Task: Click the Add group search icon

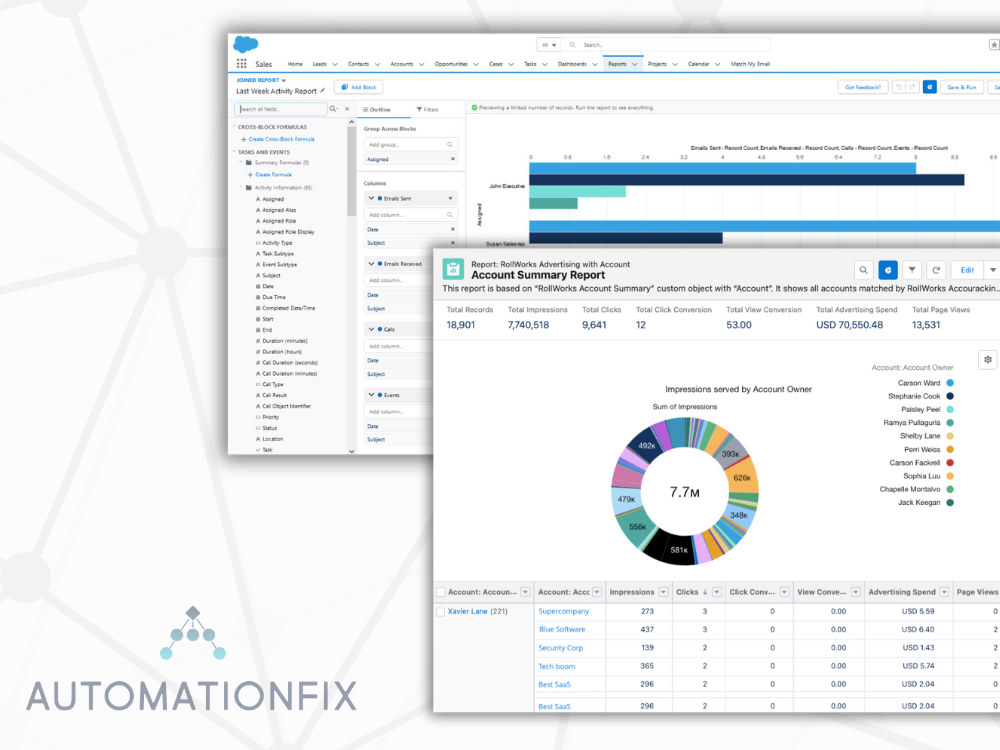Action: [x=450, y=145]
